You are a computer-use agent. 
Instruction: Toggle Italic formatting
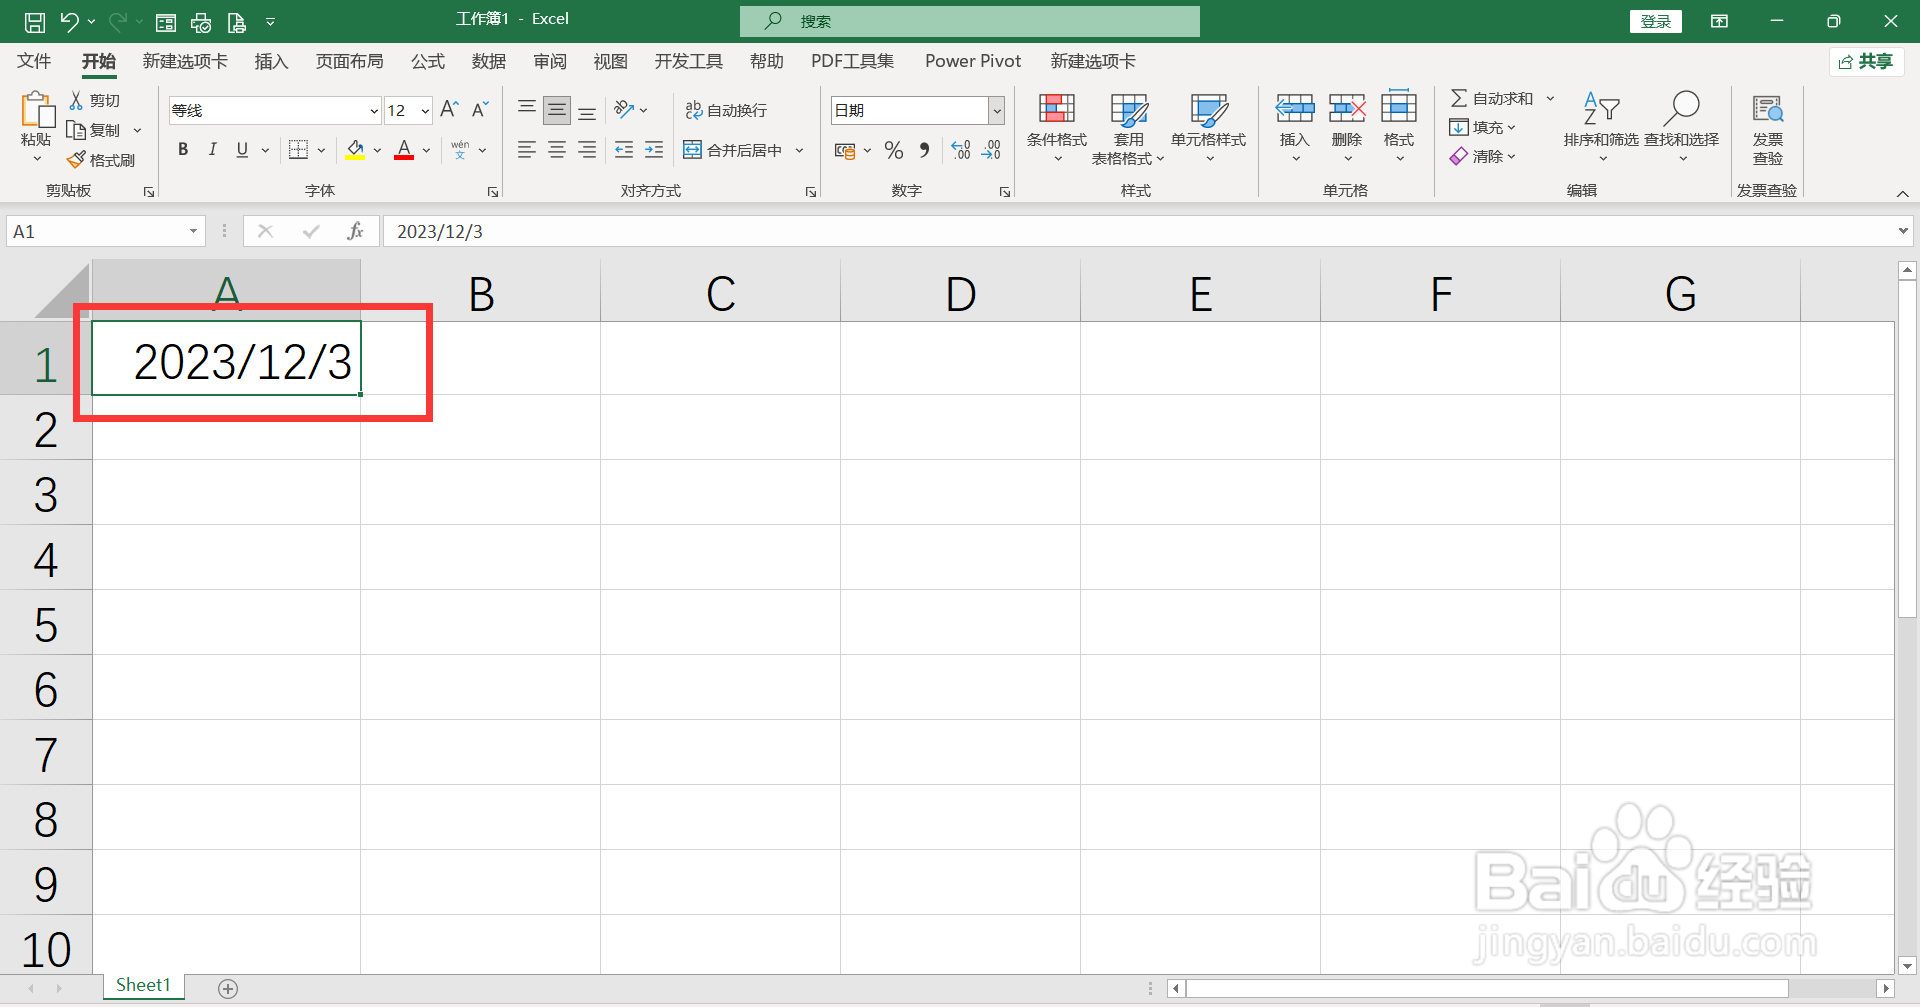(212, 150)
